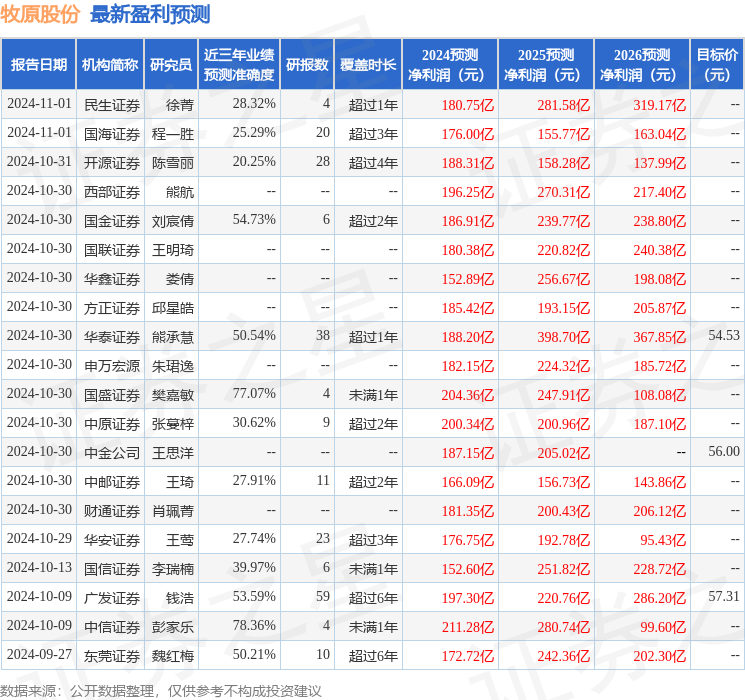This screenshot has height=700, width=745.
Task: Click the 95.43亿 2026 profit value
Action: 663,540
